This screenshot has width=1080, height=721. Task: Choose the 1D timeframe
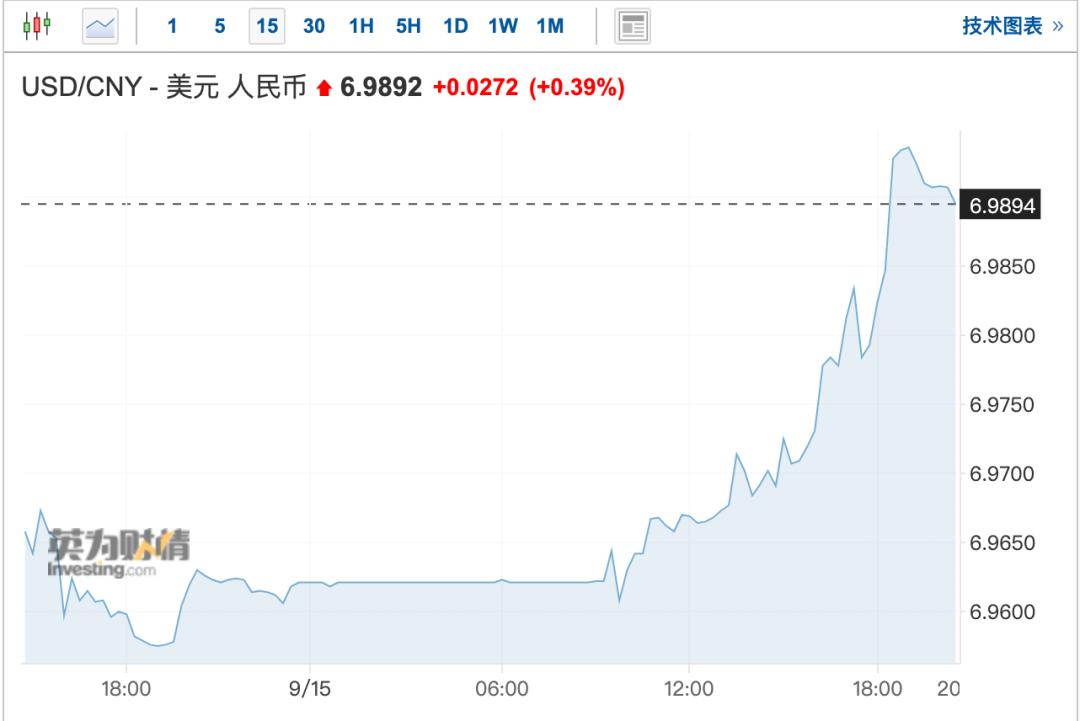(x=455, y=26)
